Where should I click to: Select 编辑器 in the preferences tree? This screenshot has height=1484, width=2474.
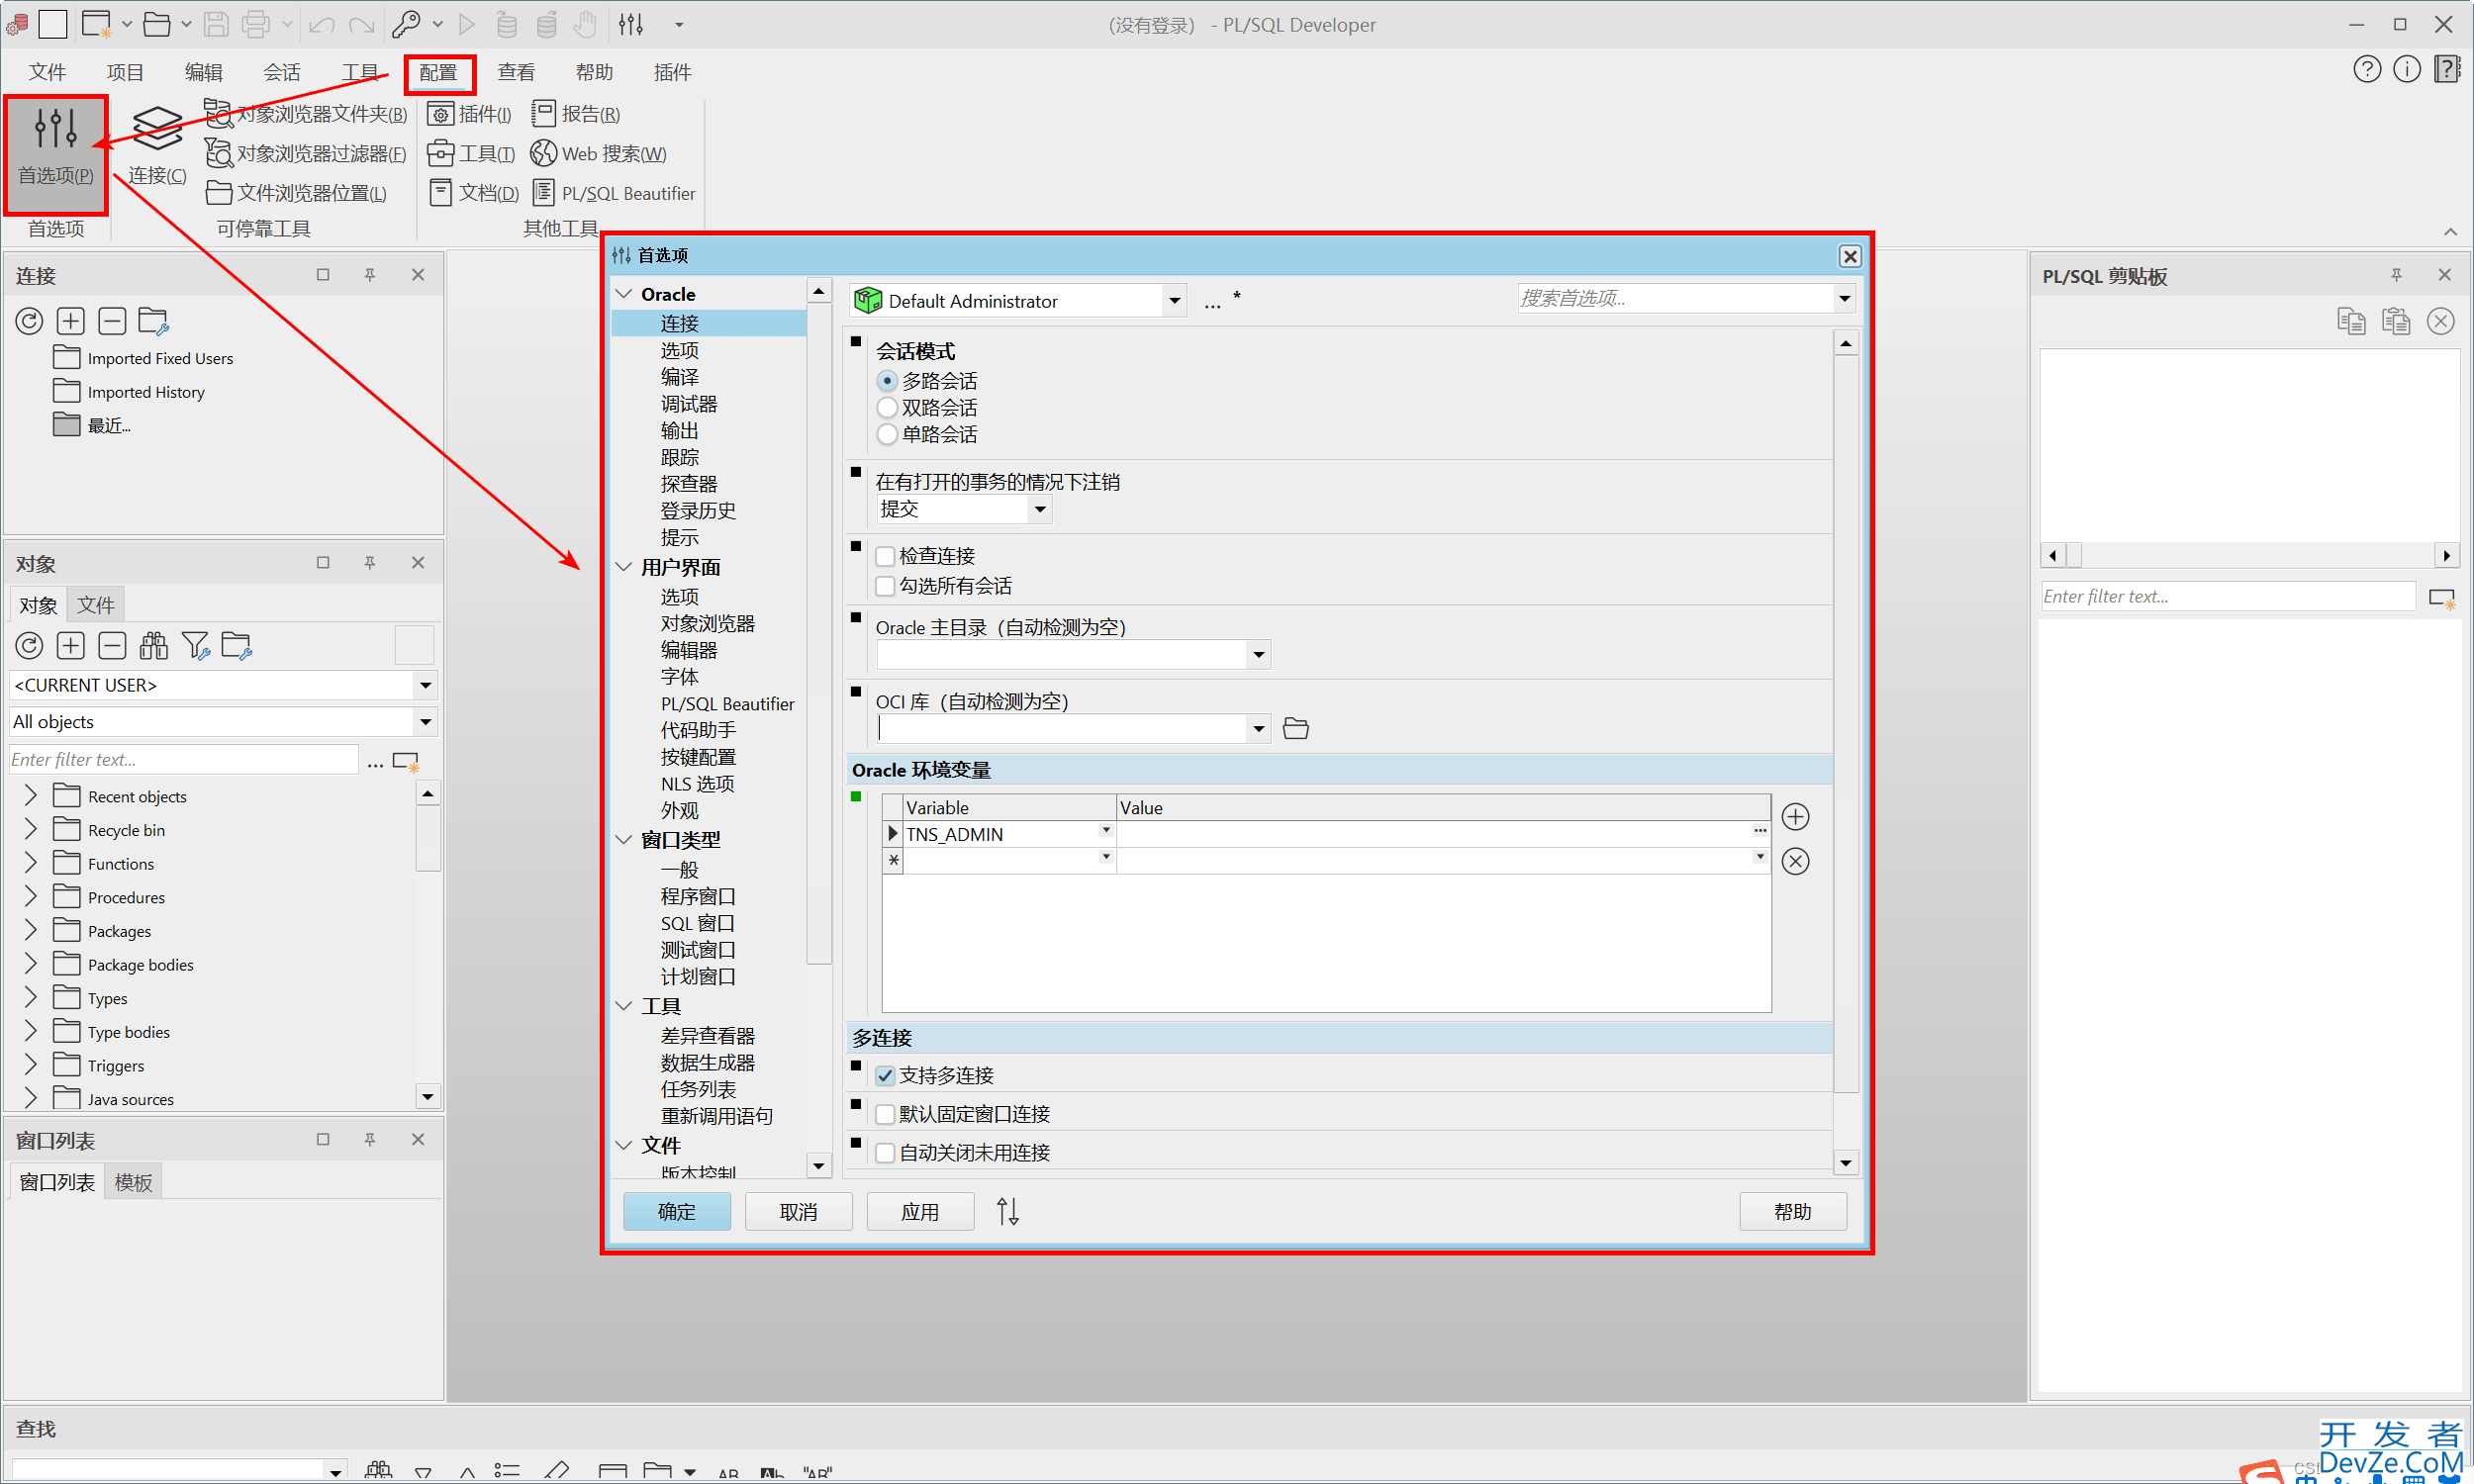point(689,651)
